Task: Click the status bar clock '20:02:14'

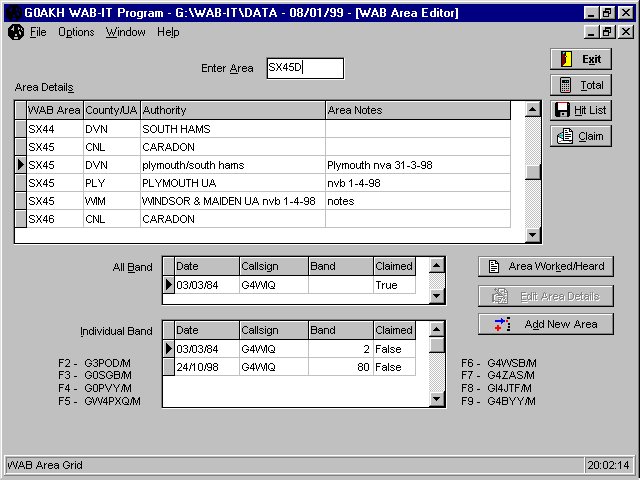Action: coord(608,465)
